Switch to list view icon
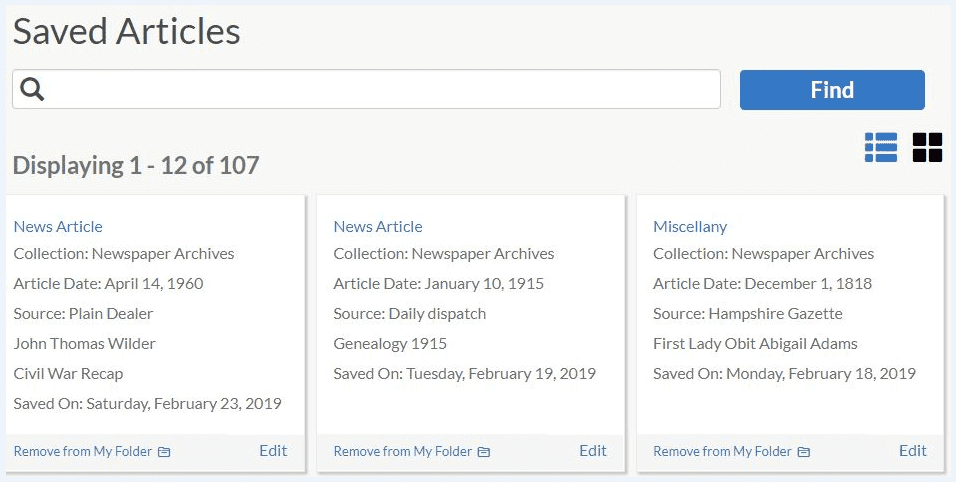Viewport: 956px width, 482px height. point(880,147)
